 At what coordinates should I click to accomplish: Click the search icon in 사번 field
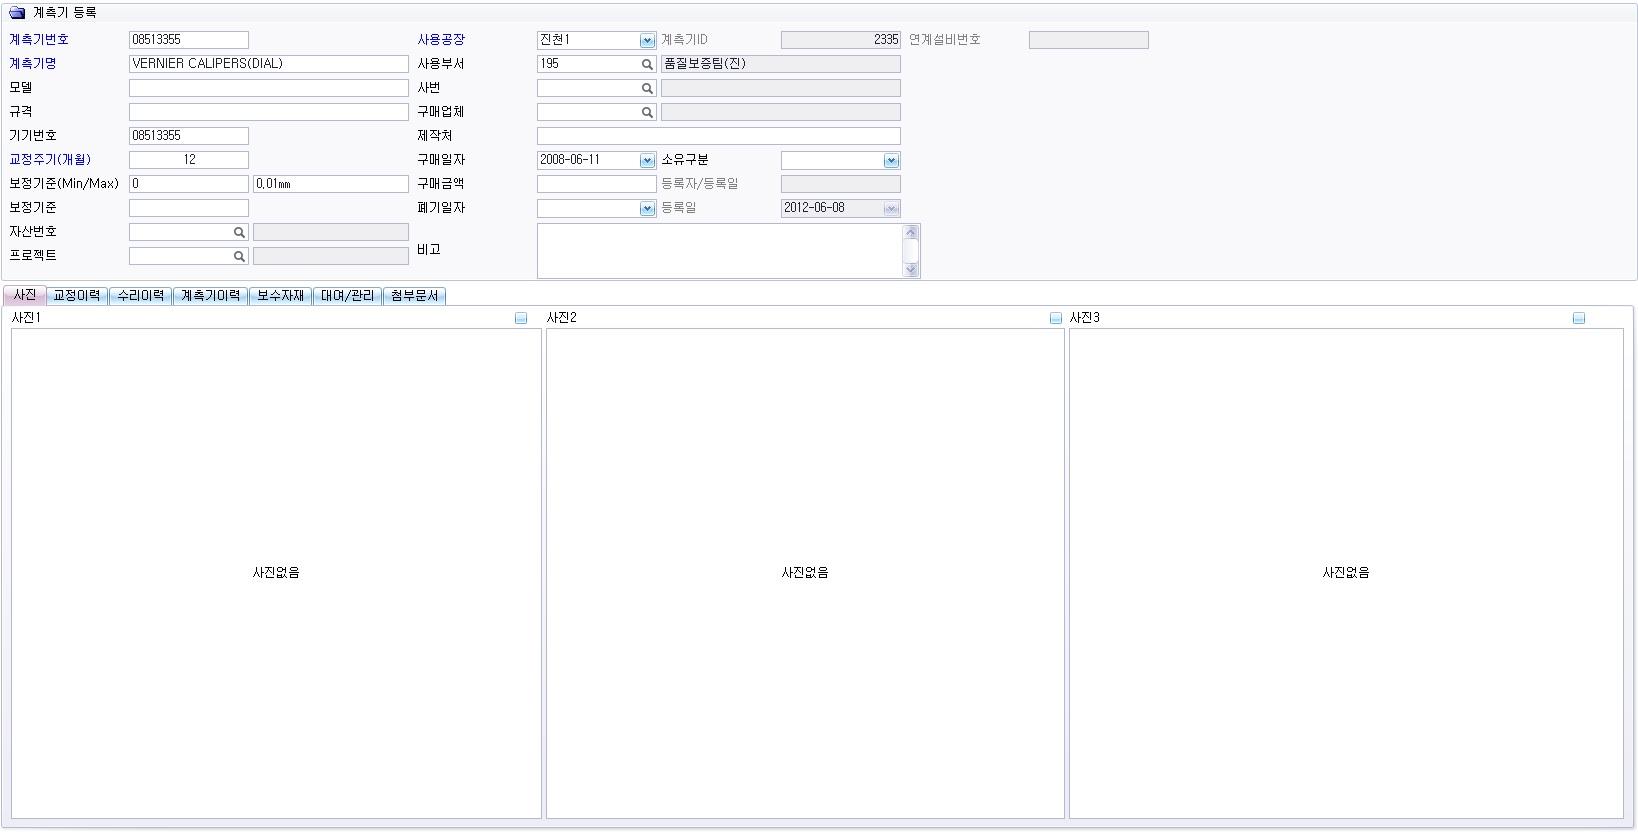tap(647, 88)
